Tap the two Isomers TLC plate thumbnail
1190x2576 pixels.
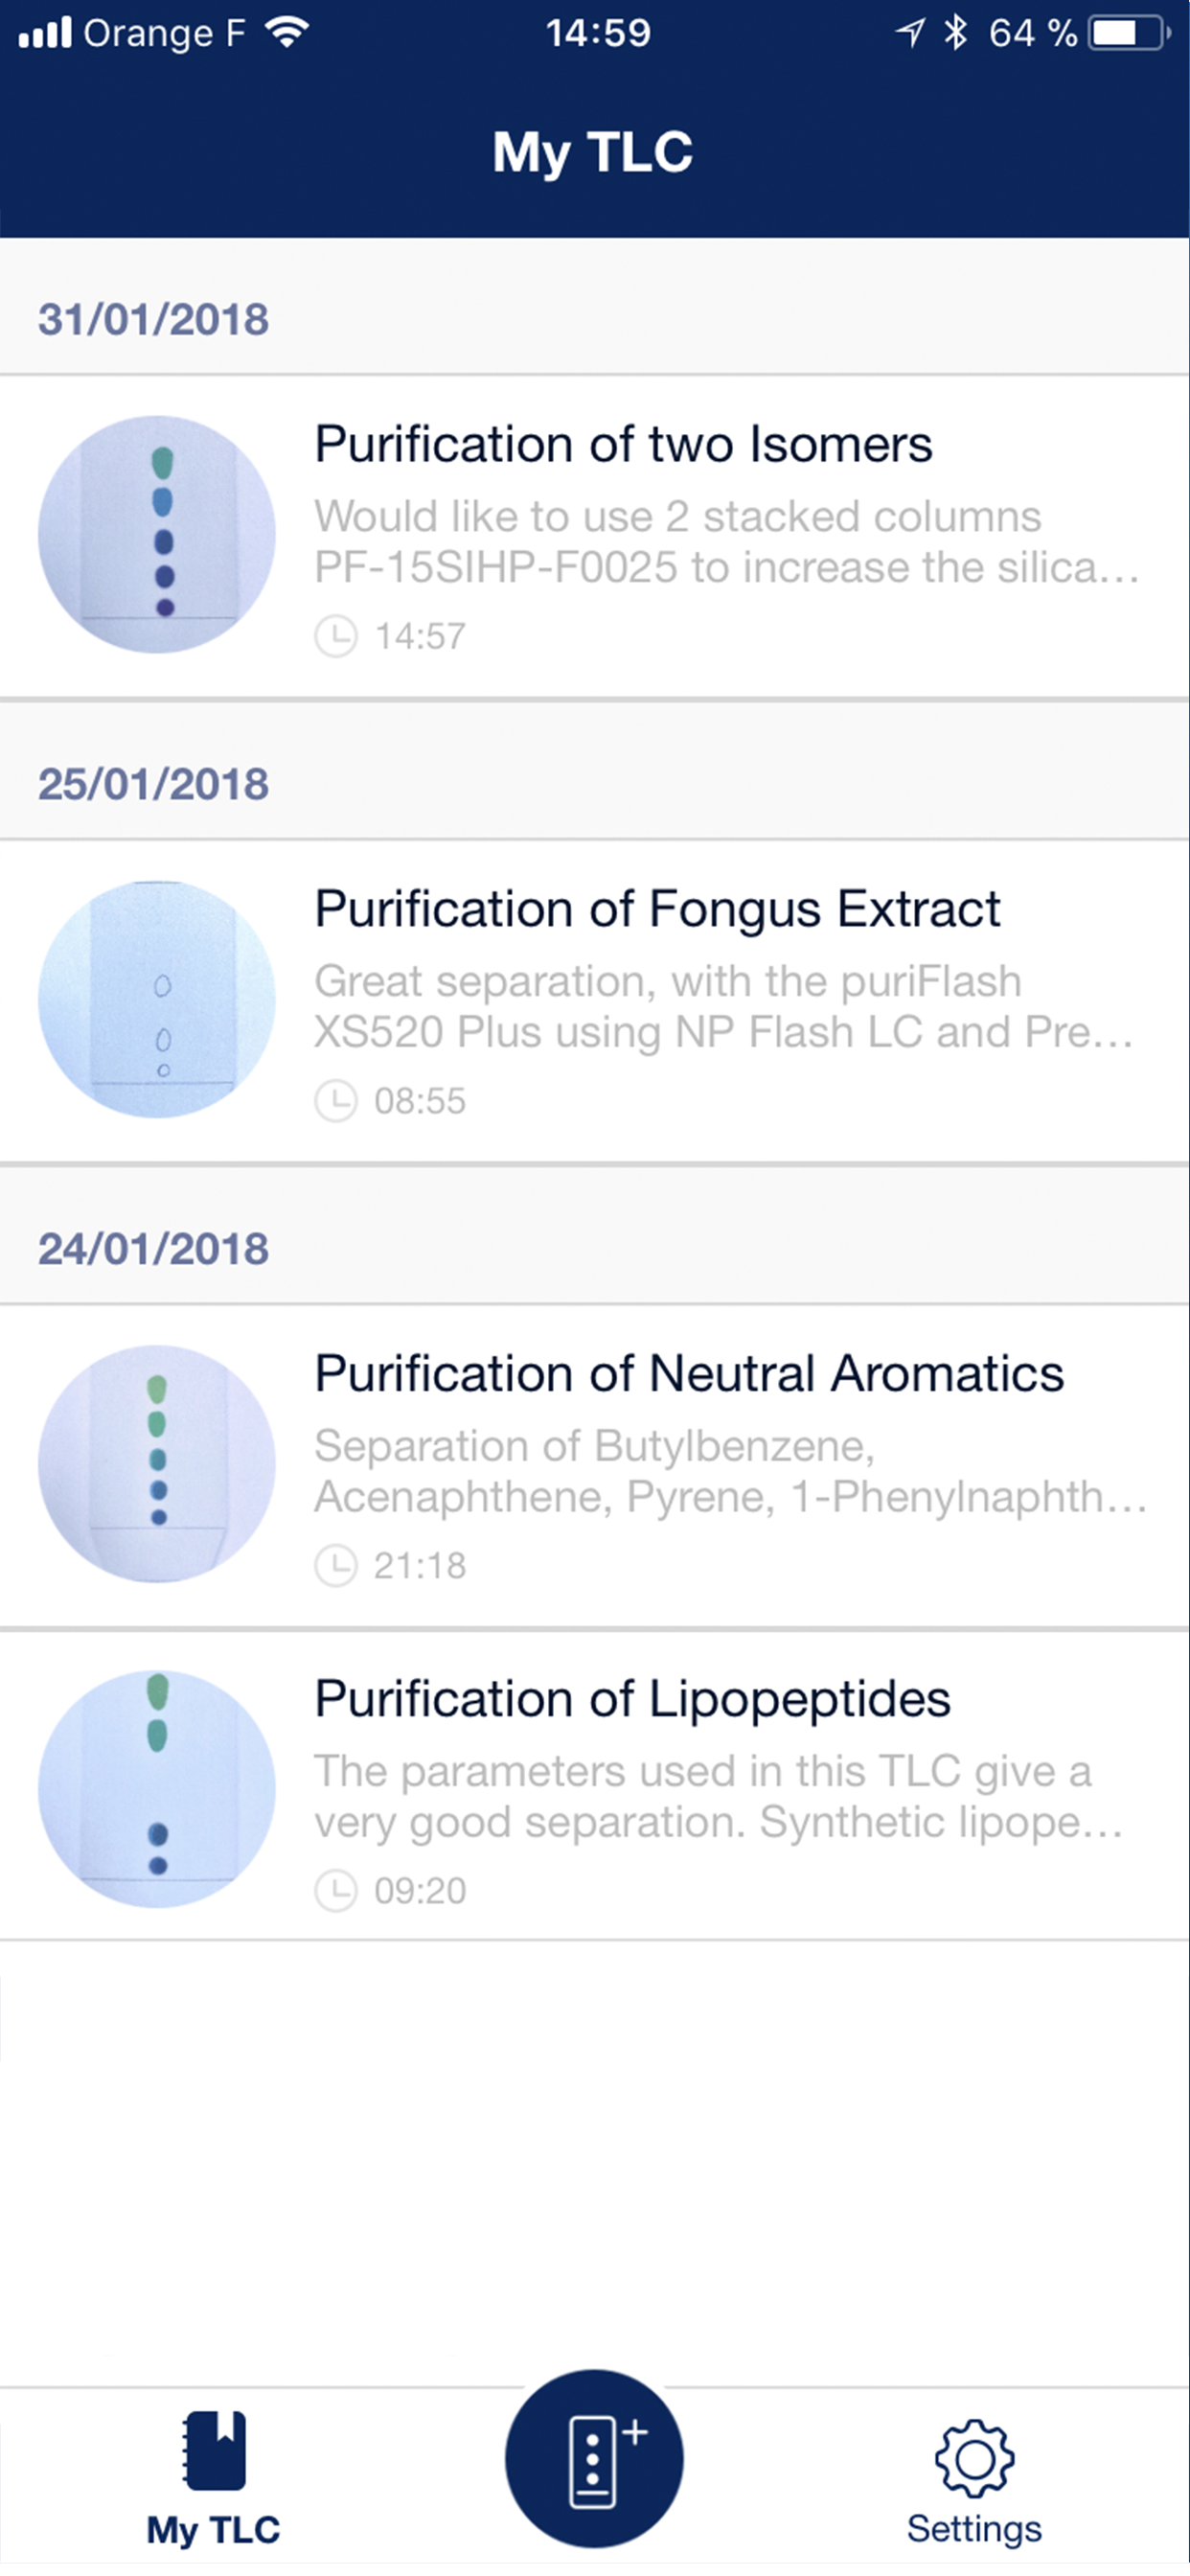157,534
